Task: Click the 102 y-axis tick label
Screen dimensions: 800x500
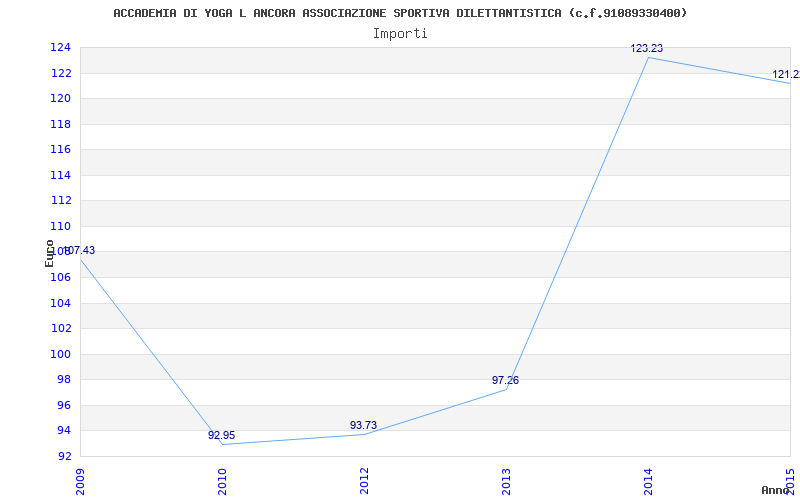Action: [60, 329]
